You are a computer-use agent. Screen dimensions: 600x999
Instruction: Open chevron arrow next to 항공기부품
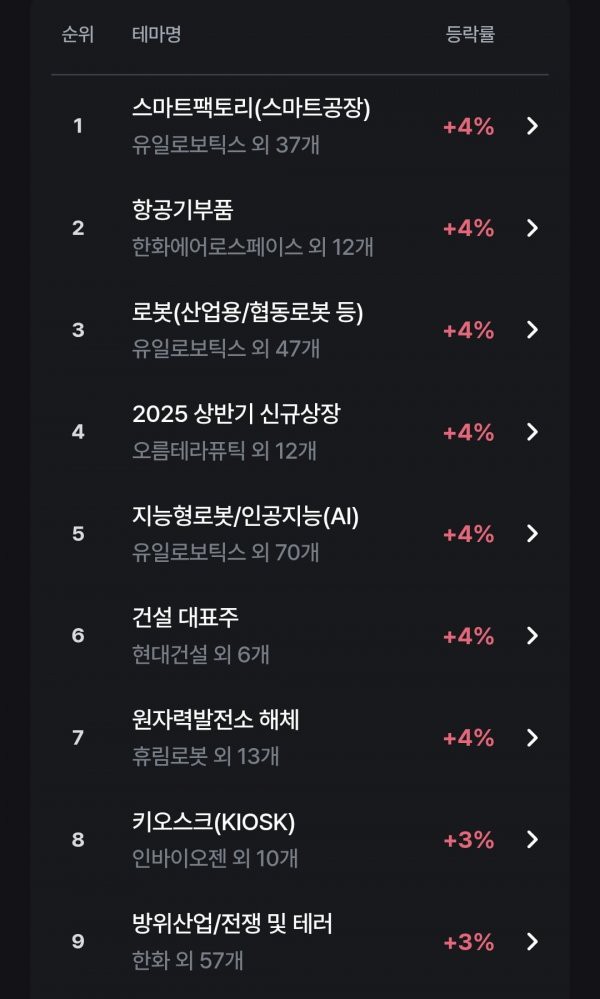pyautogui.click(x=532, y=228)
